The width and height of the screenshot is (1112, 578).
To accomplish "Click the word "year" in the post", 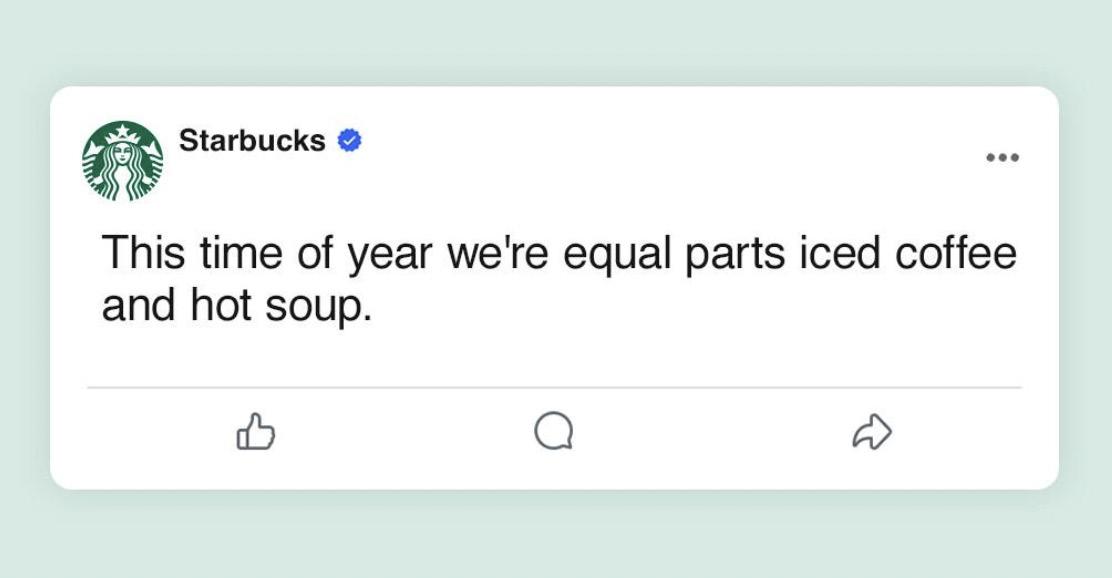I will (x=389, y=255).
